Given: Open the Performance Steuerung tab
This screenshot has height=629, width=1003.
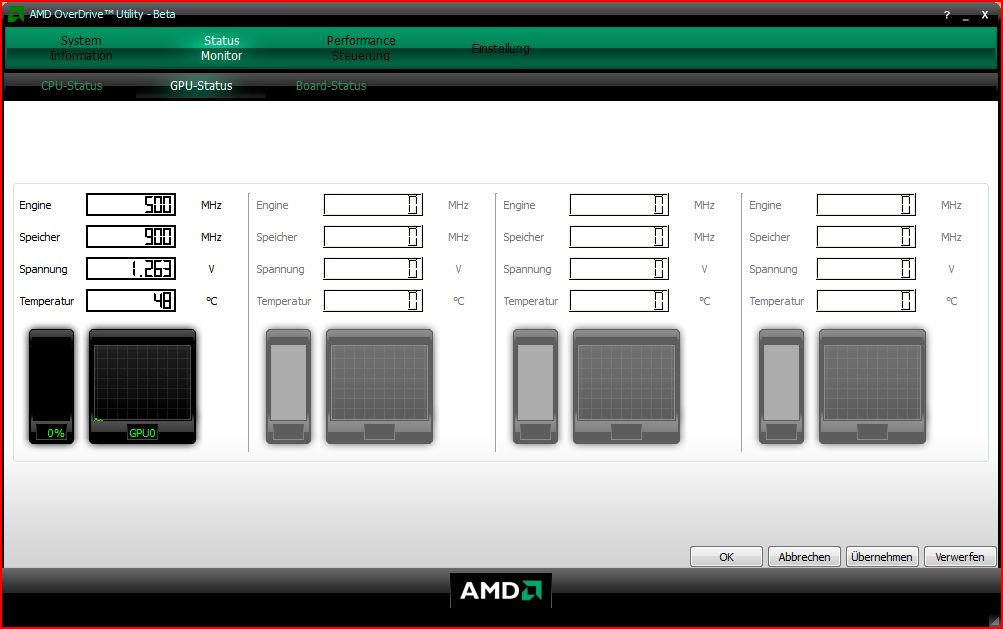Looking at the screenshot, I should click(x=361, y=48).
